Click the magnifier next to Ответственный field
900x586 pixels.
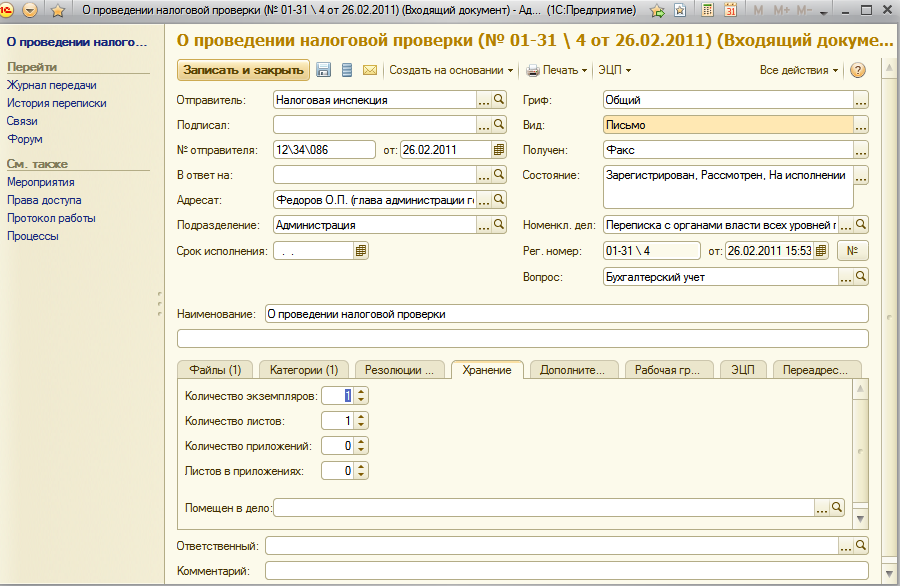[x=860, y=546]
